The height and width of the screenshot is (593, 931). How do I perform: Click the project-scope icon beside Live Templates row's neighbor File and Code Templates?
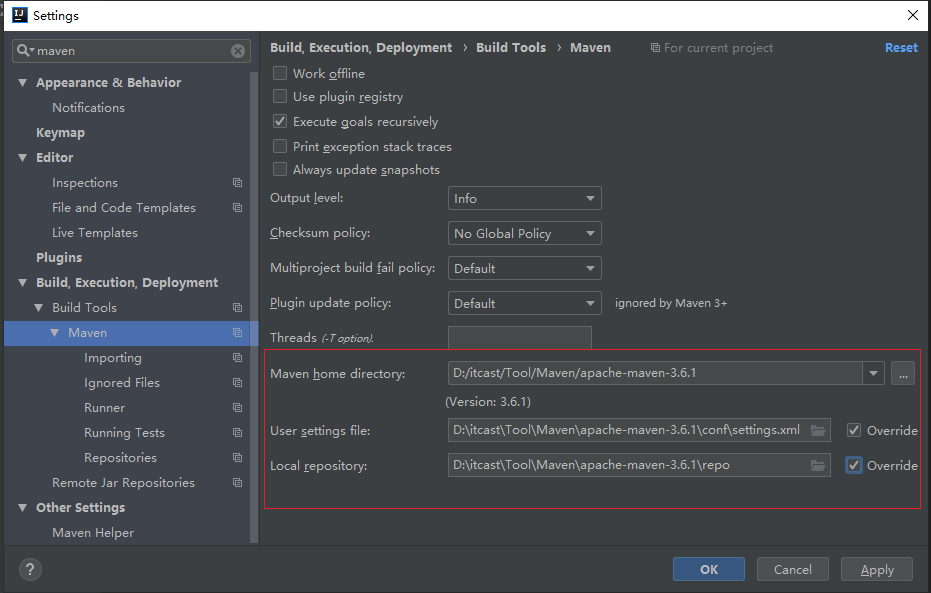(x=237, y=208)
